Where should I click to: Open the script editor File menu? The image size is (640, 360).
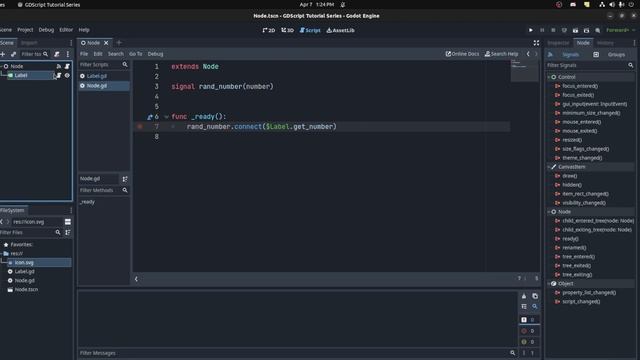84,54
